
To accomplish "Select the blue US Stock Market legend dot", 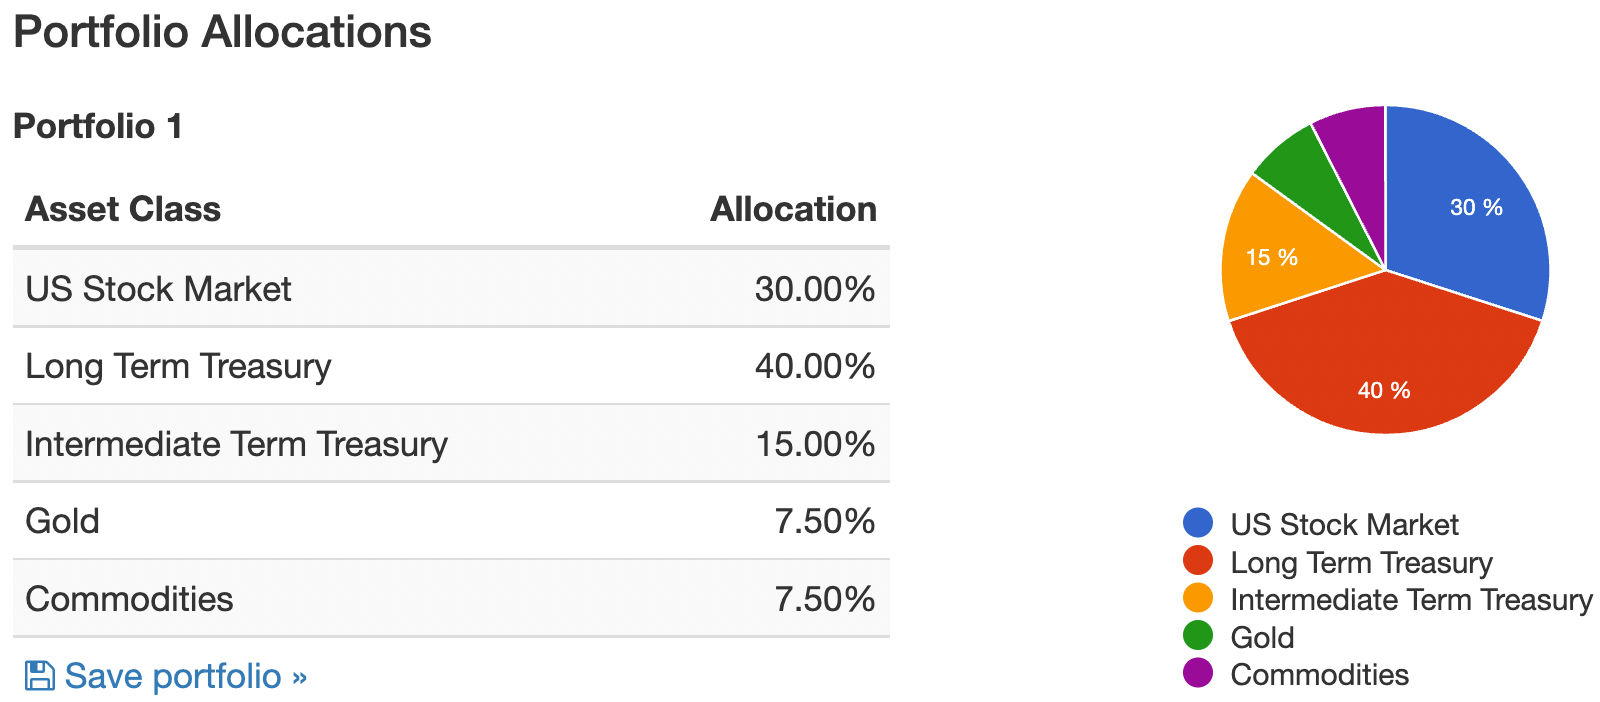I will (1197, 523).
